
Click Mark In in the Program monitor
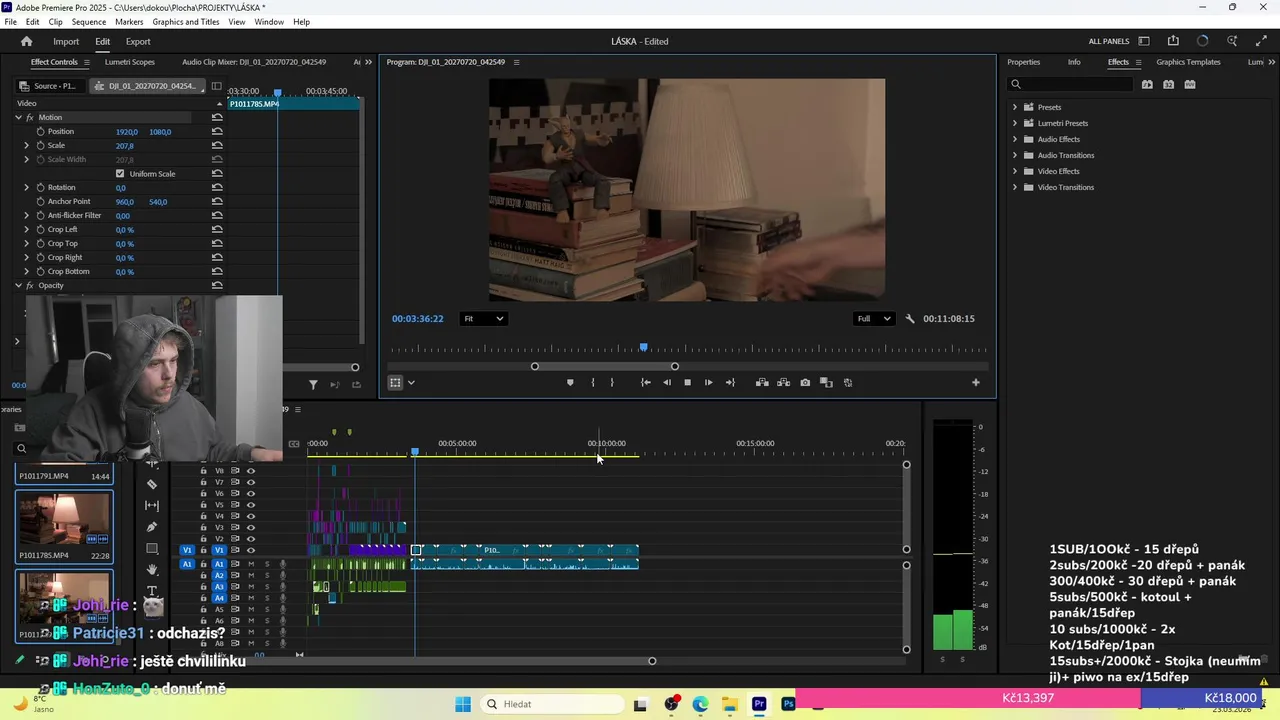[593, 382]
